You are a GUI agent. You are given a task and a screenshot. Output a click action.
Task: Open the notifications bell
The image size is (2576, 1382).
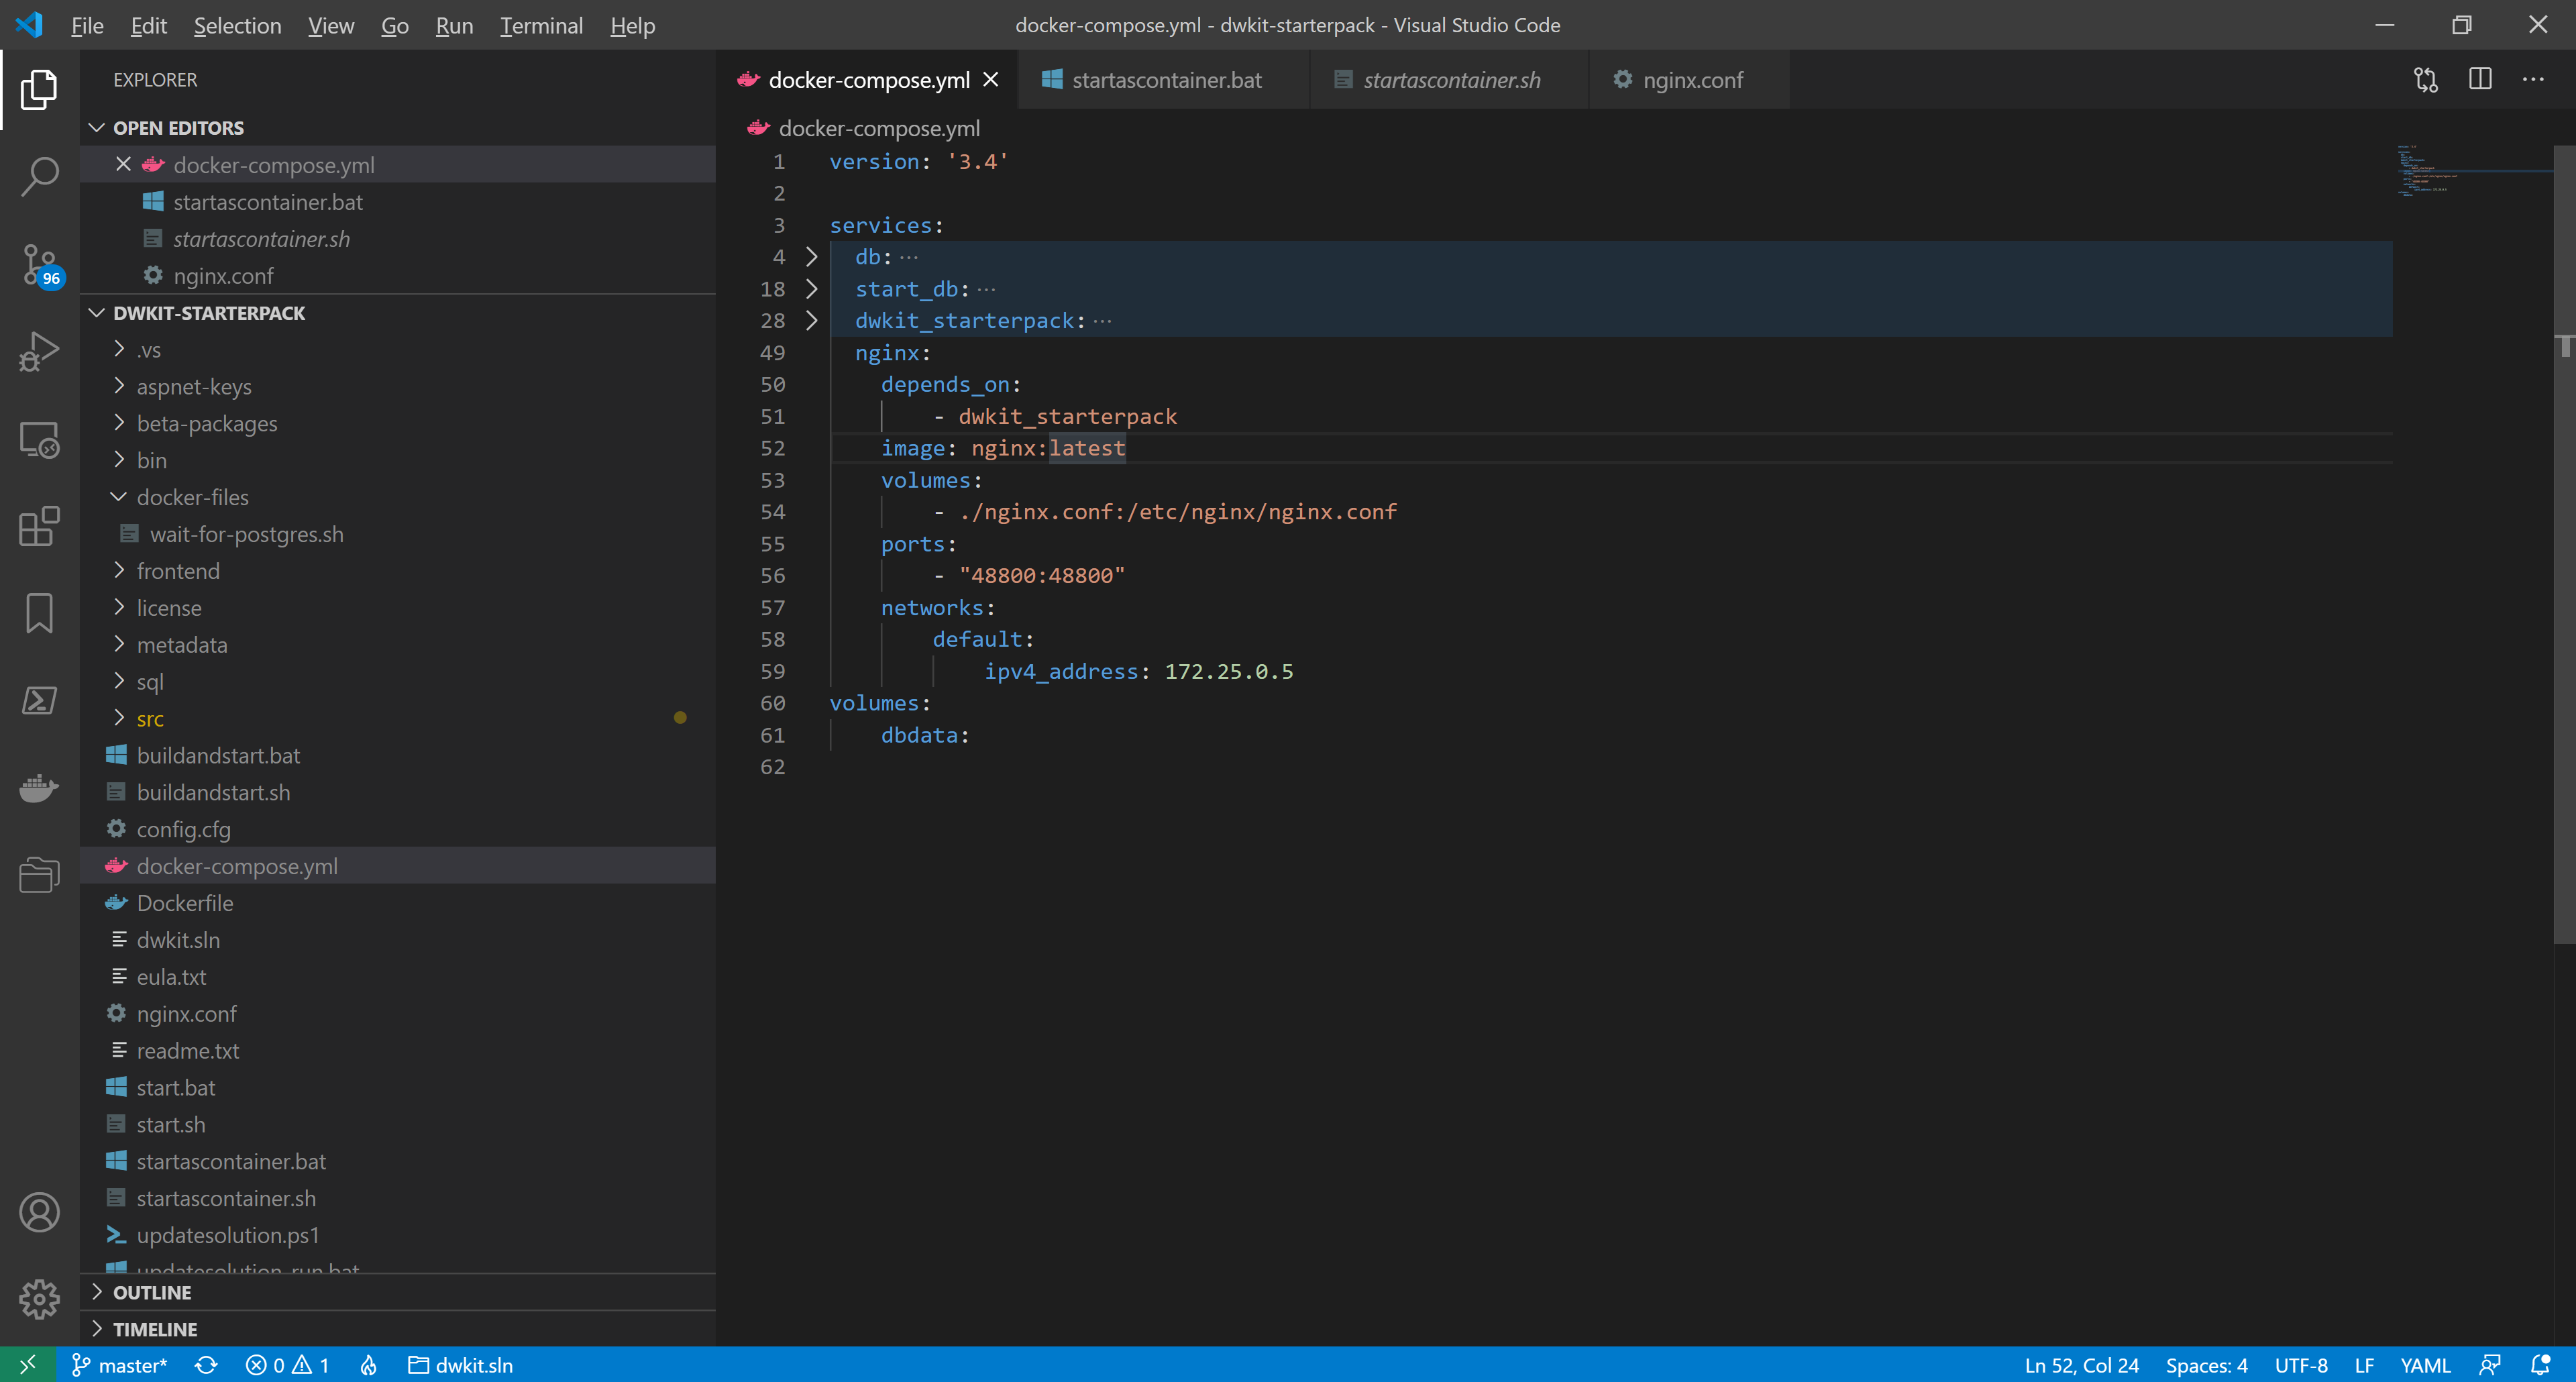click(2540, 1364)
